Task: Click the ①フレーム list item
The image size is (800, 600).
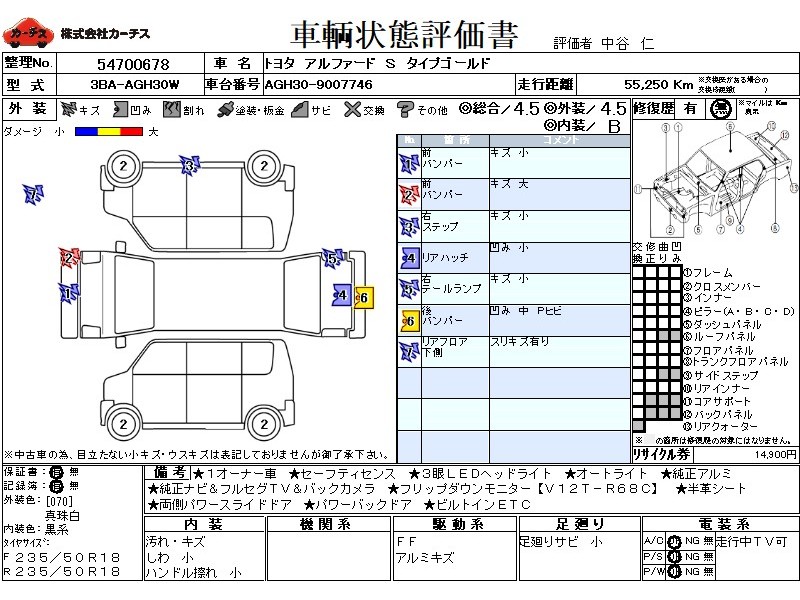Action: 708,272
